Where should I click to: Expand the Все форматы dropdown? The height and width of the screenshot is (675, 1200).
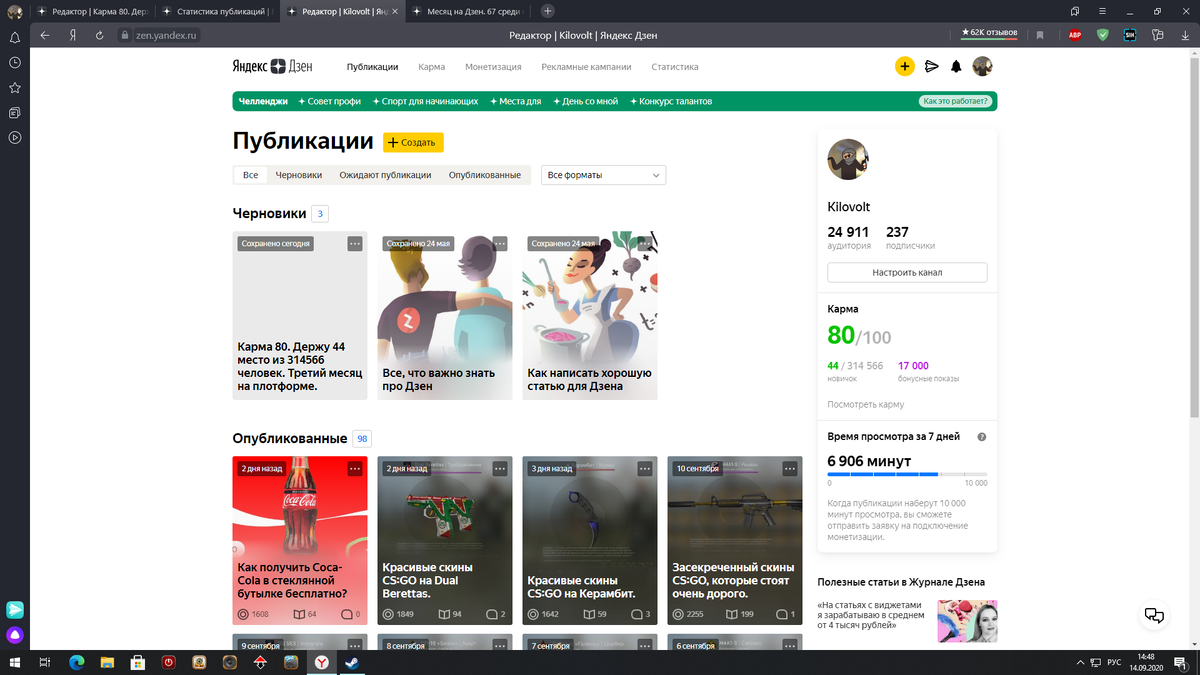(604, 175)
